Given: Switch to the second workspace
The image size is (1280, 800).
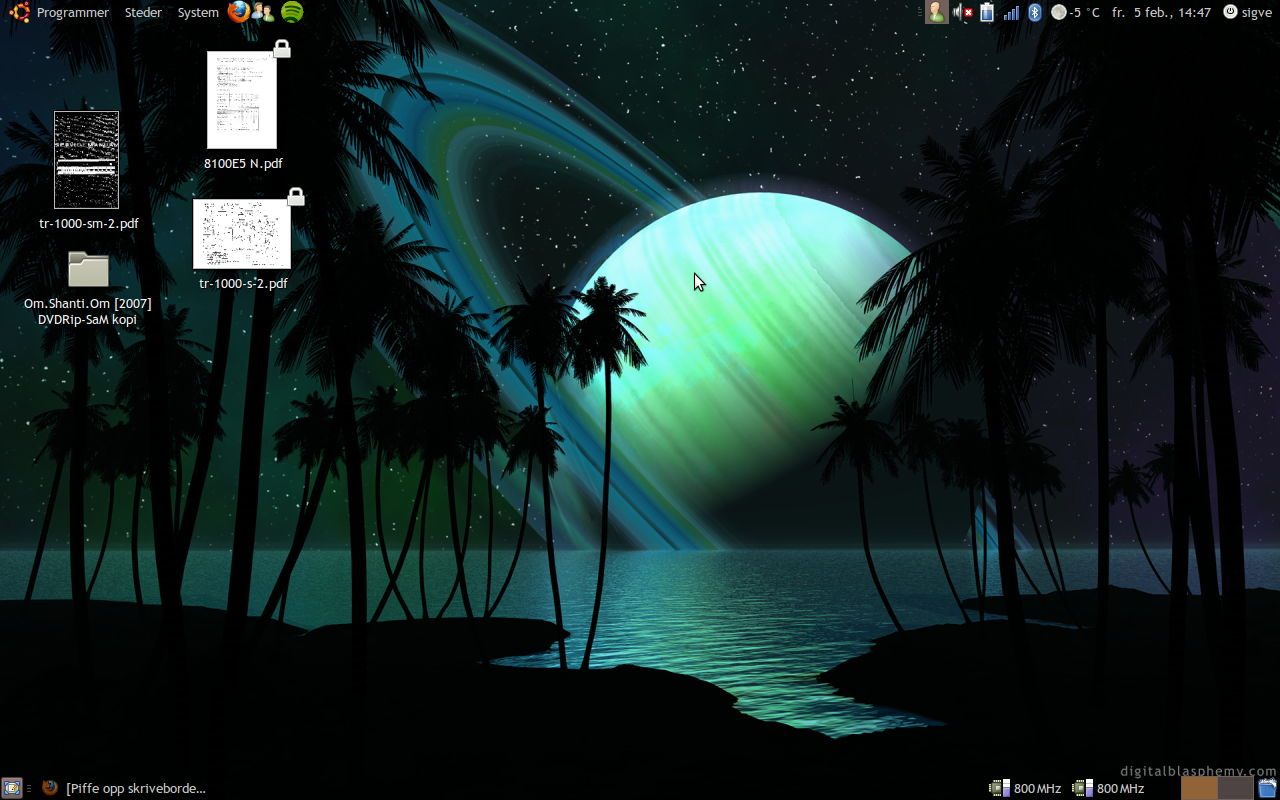Looking at the screenshot, I should [x=1236, y=788].
